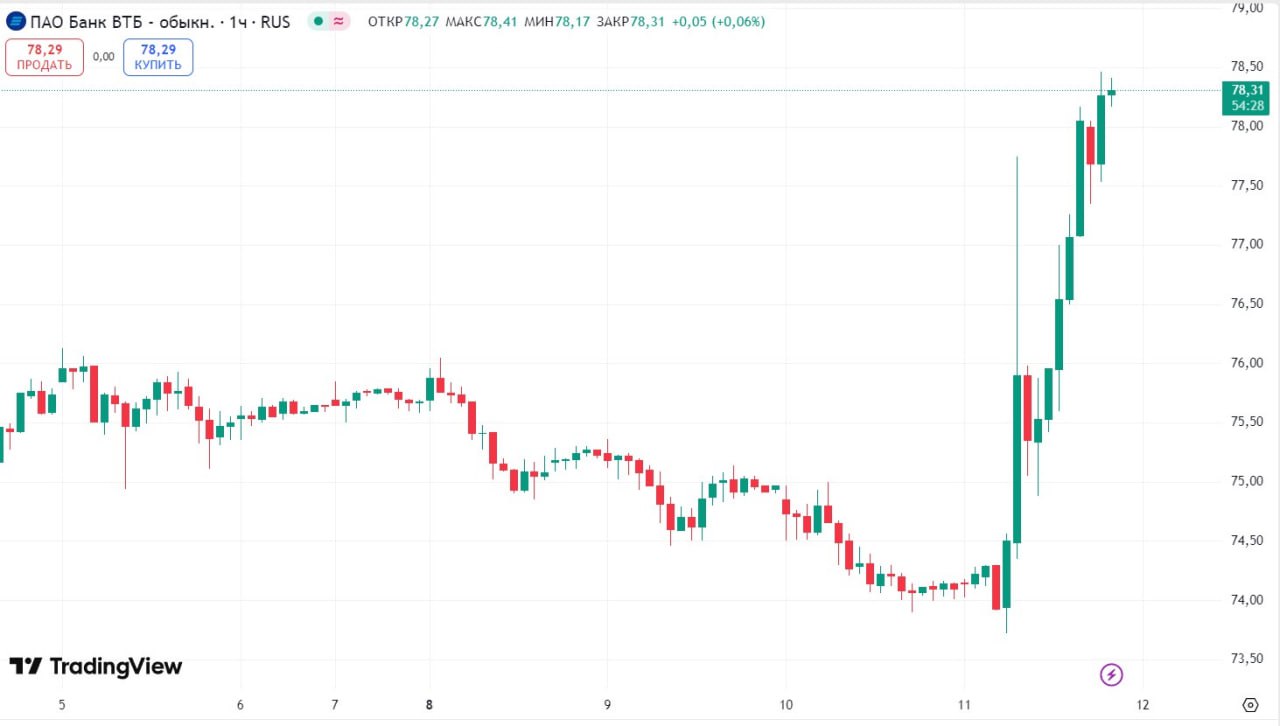Click the VTB bank logo icon

(x=16, y=21)
